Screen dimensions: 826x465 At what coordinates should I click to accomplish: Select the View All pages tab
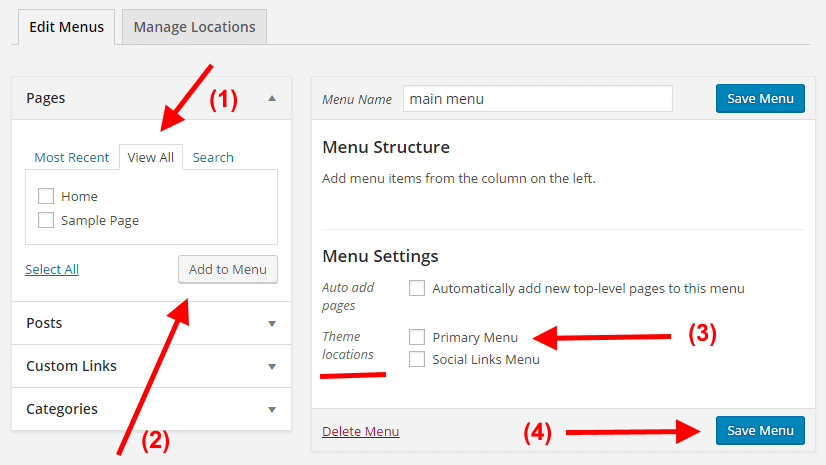151,157
